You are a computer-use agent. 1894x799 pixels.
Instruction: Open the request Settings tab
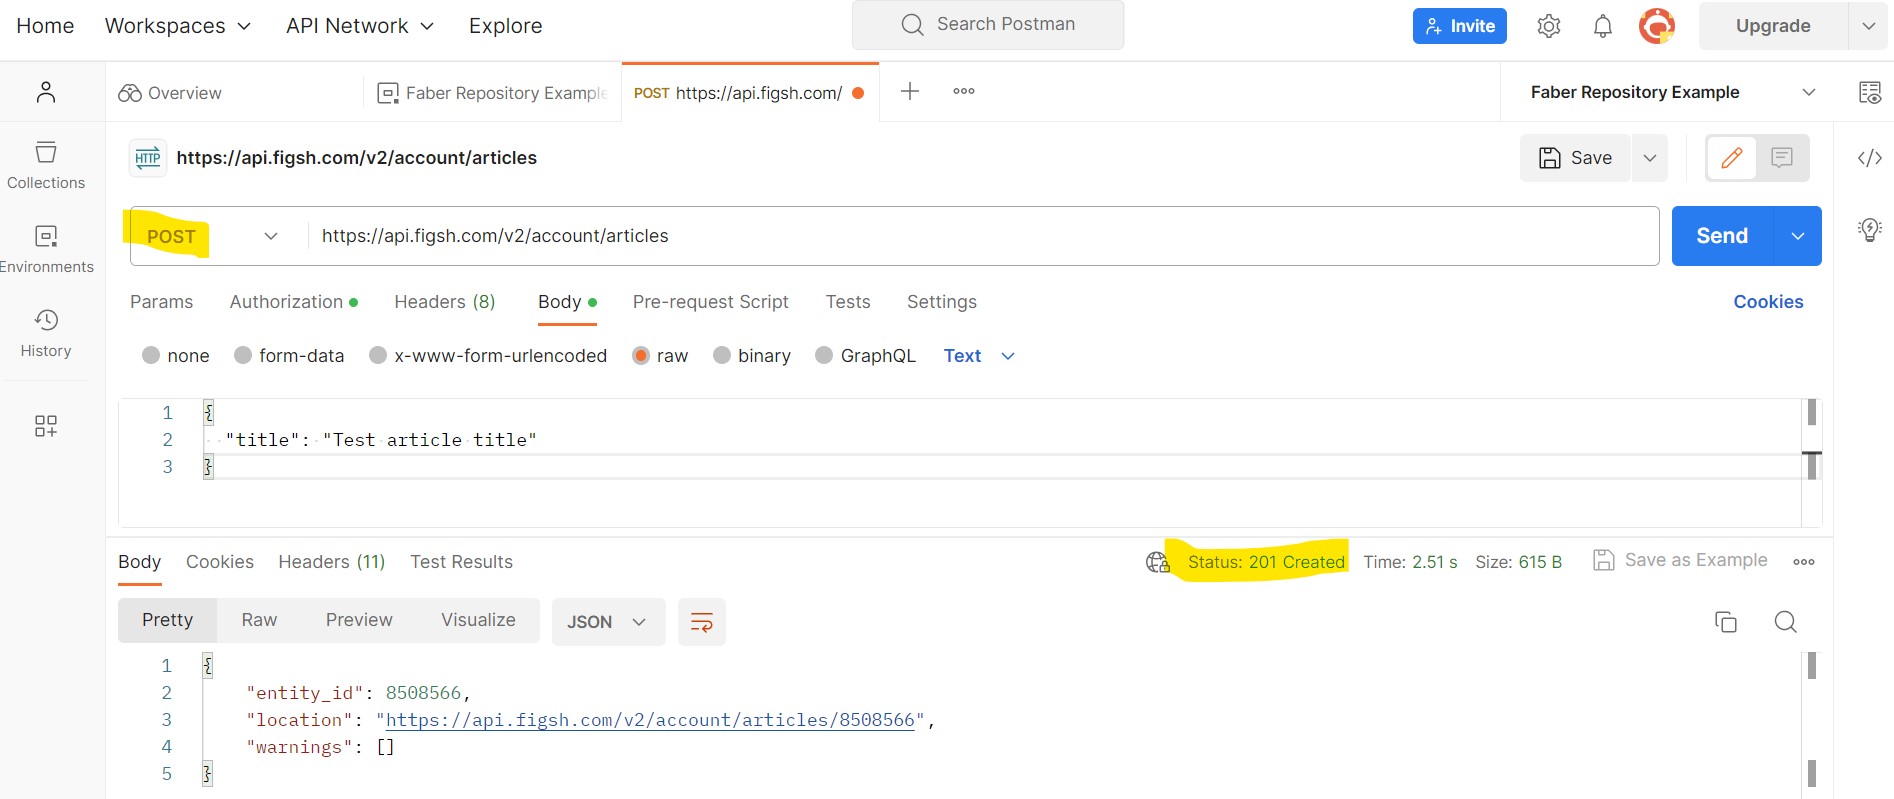(942, 302)
